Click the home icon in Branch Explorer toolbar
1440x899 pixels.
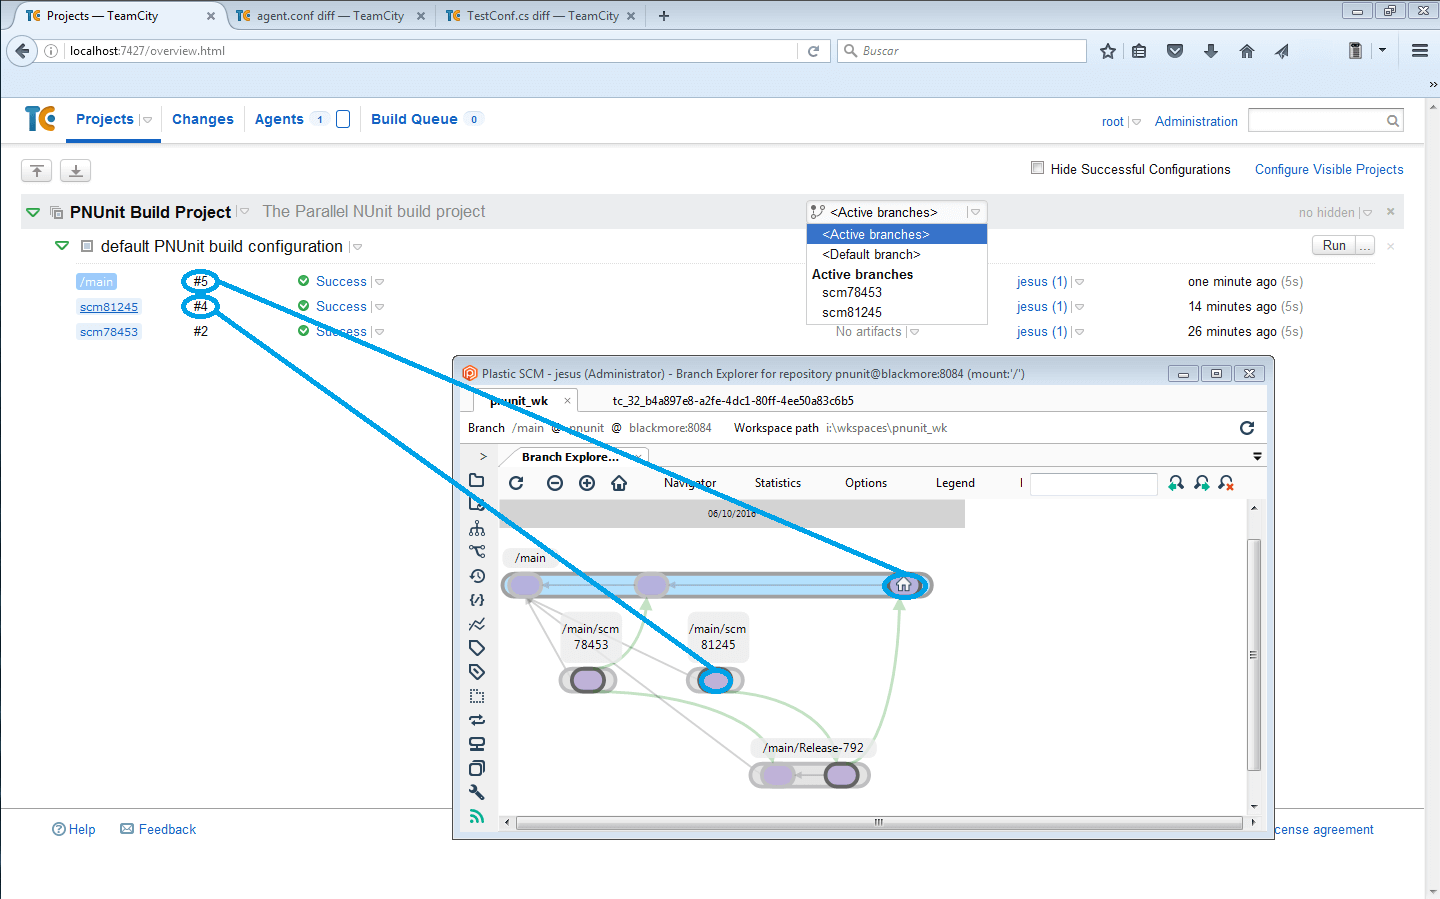(619, 483)
